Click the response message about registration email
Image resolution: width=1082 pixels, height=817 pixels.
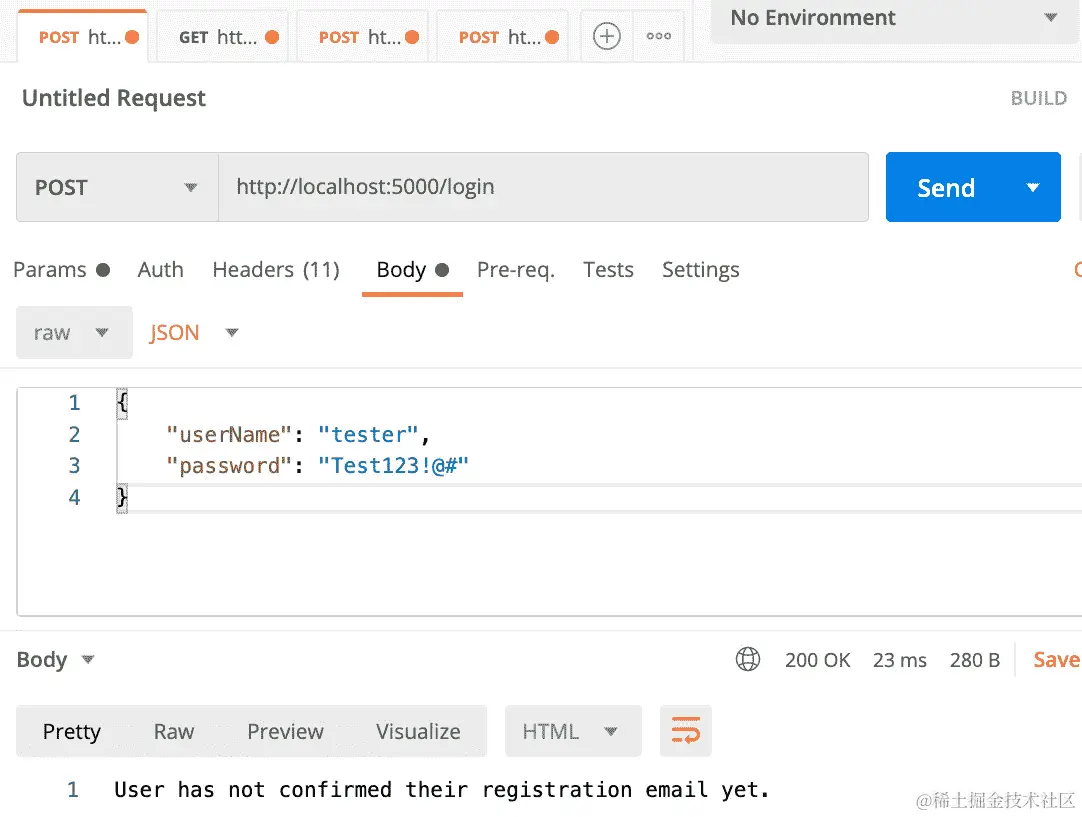click(442, 789)
